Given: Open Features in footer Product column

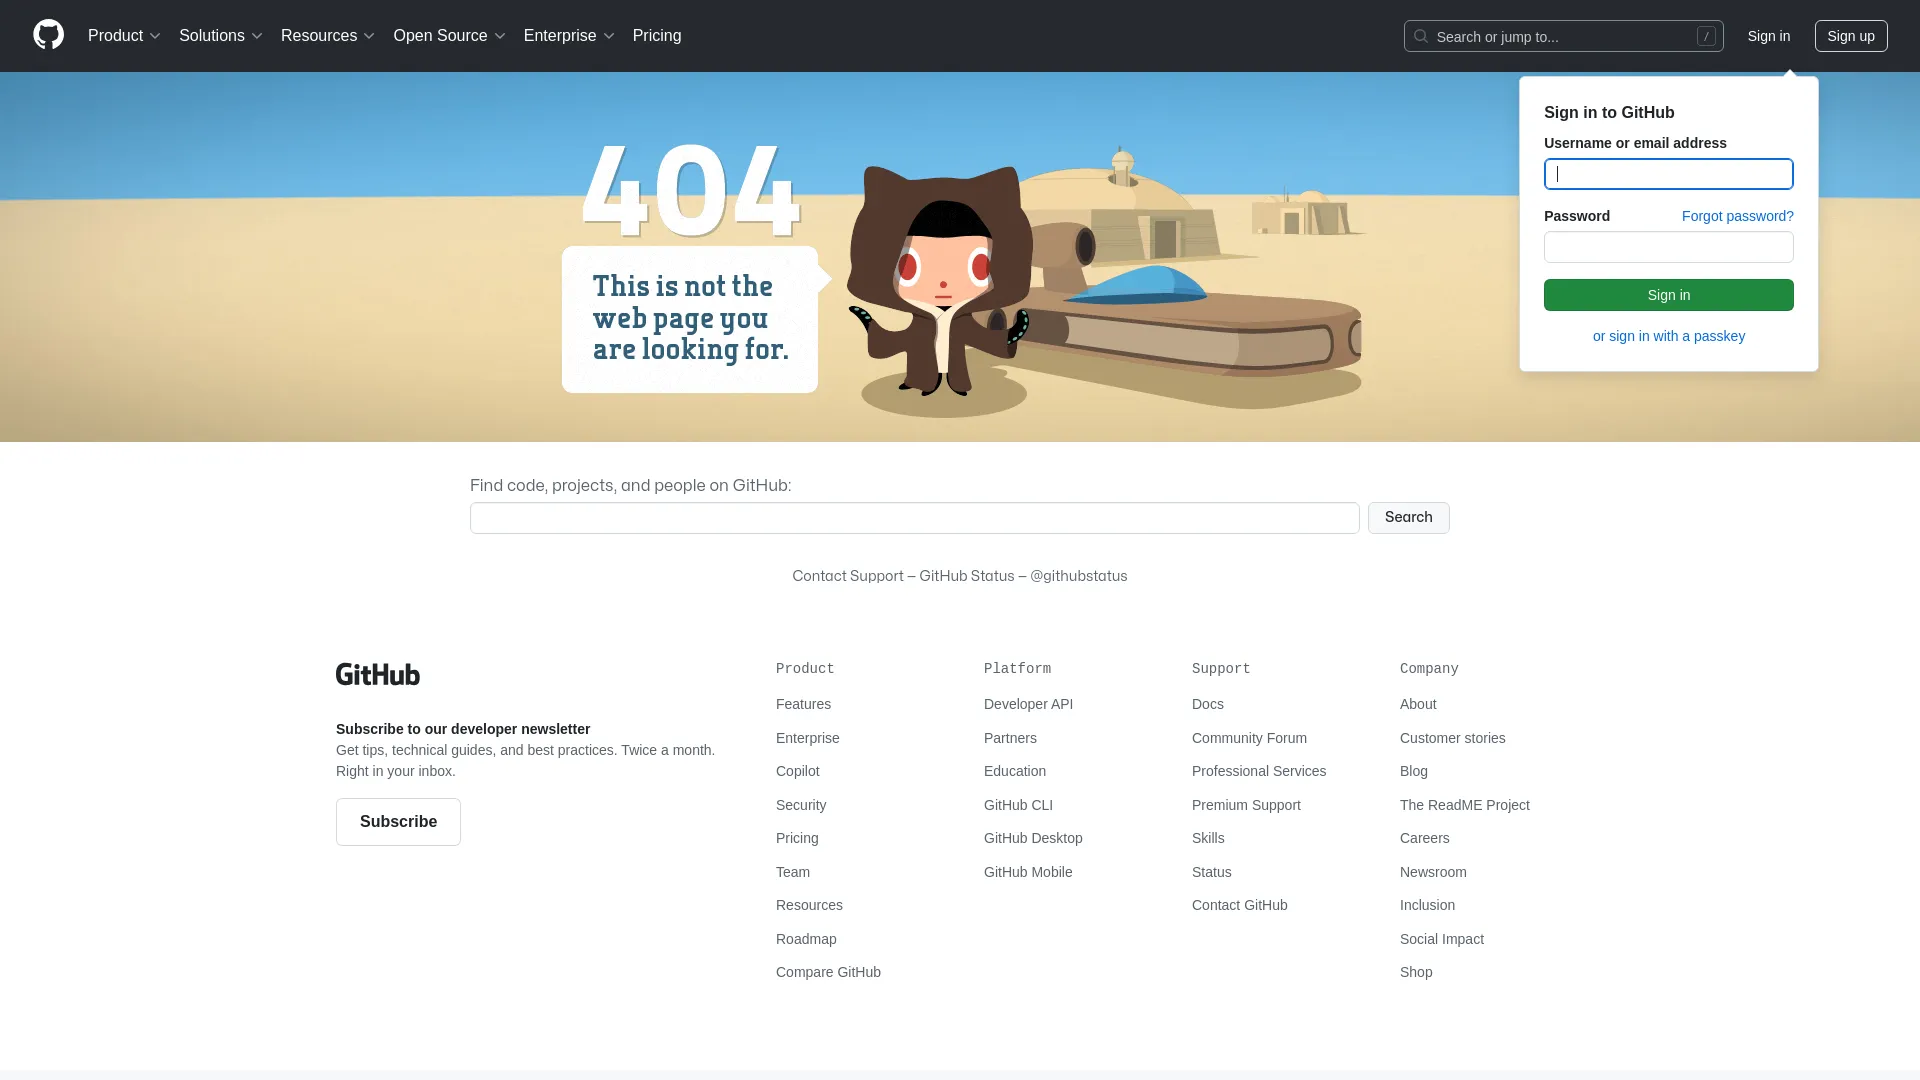Looking at the screenshot, I should tap(803, 704).
